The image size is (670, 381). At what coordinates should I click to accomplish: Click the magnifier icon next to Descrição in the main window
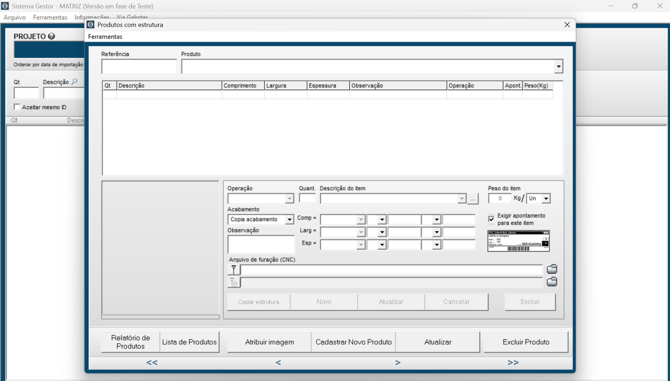point(74,81)
